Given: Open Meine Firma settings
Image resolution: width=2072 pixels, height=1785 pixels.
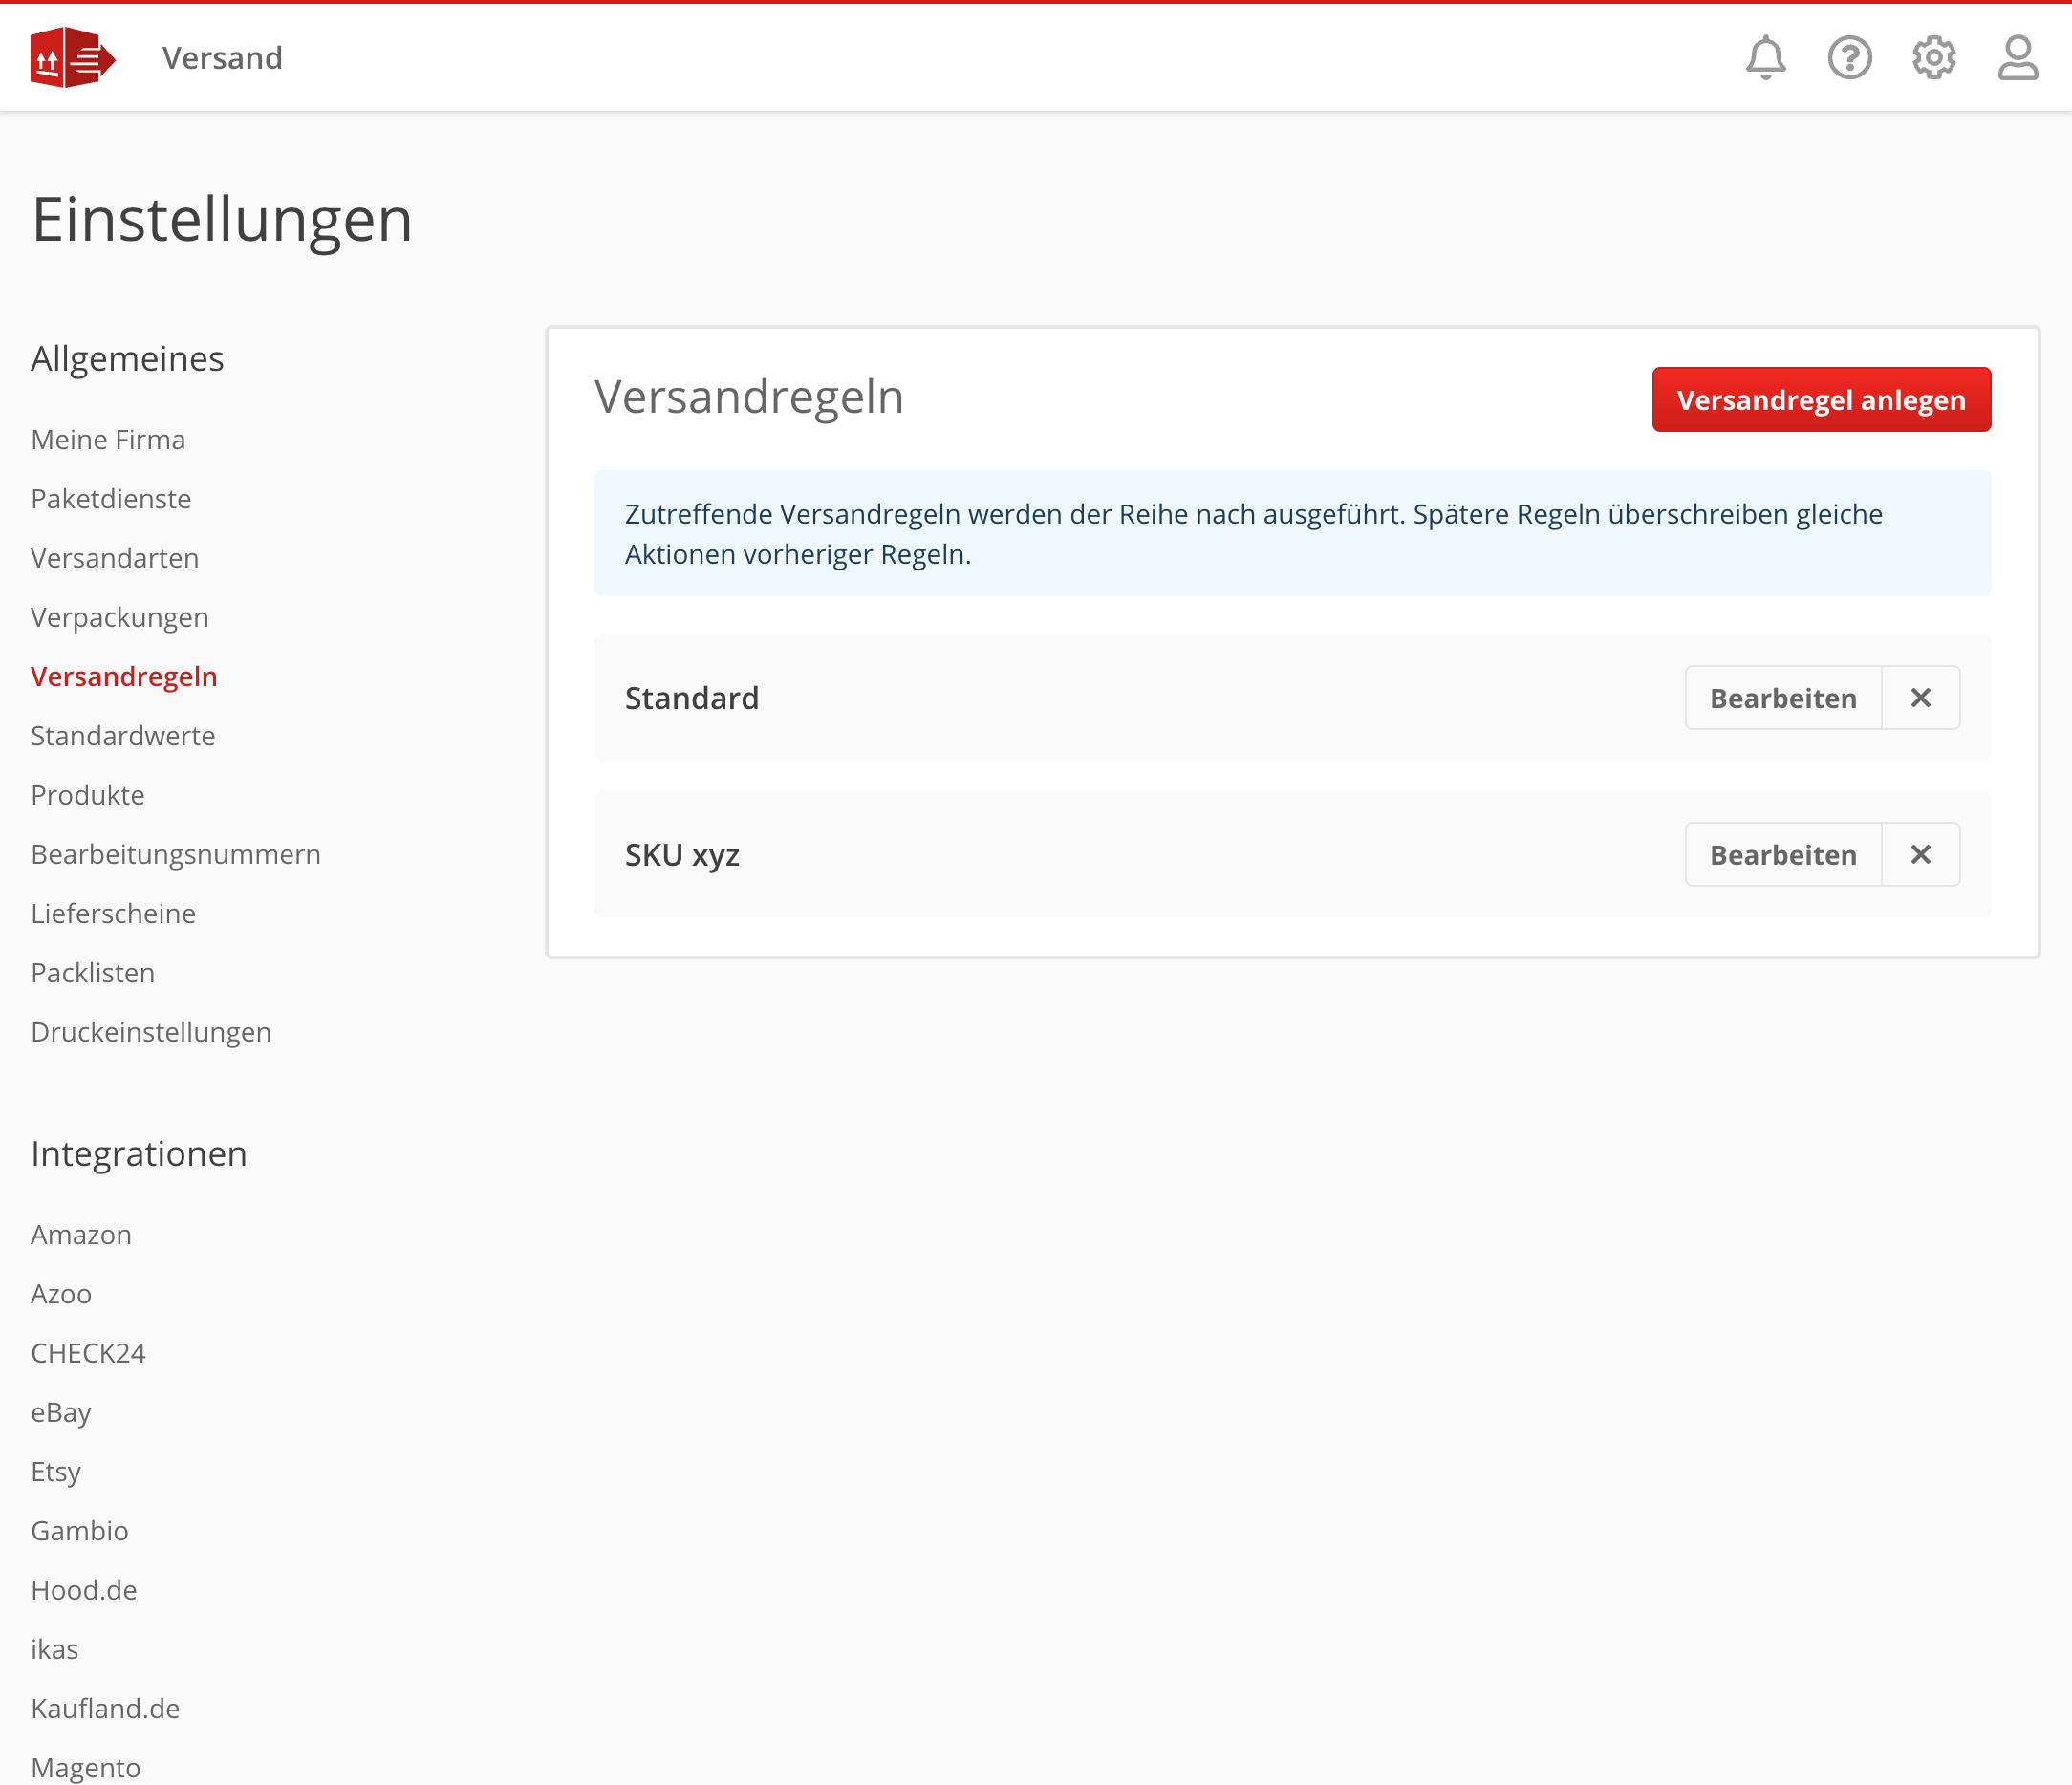Looking at the screenshot, I should (108, 440).
